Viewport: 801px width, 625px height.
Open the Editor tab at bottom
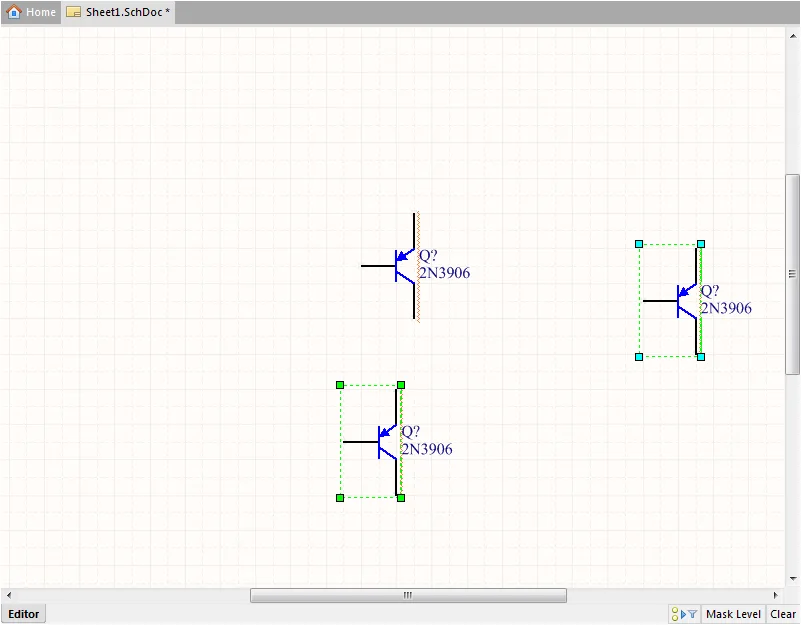click(x=23, y=614)
